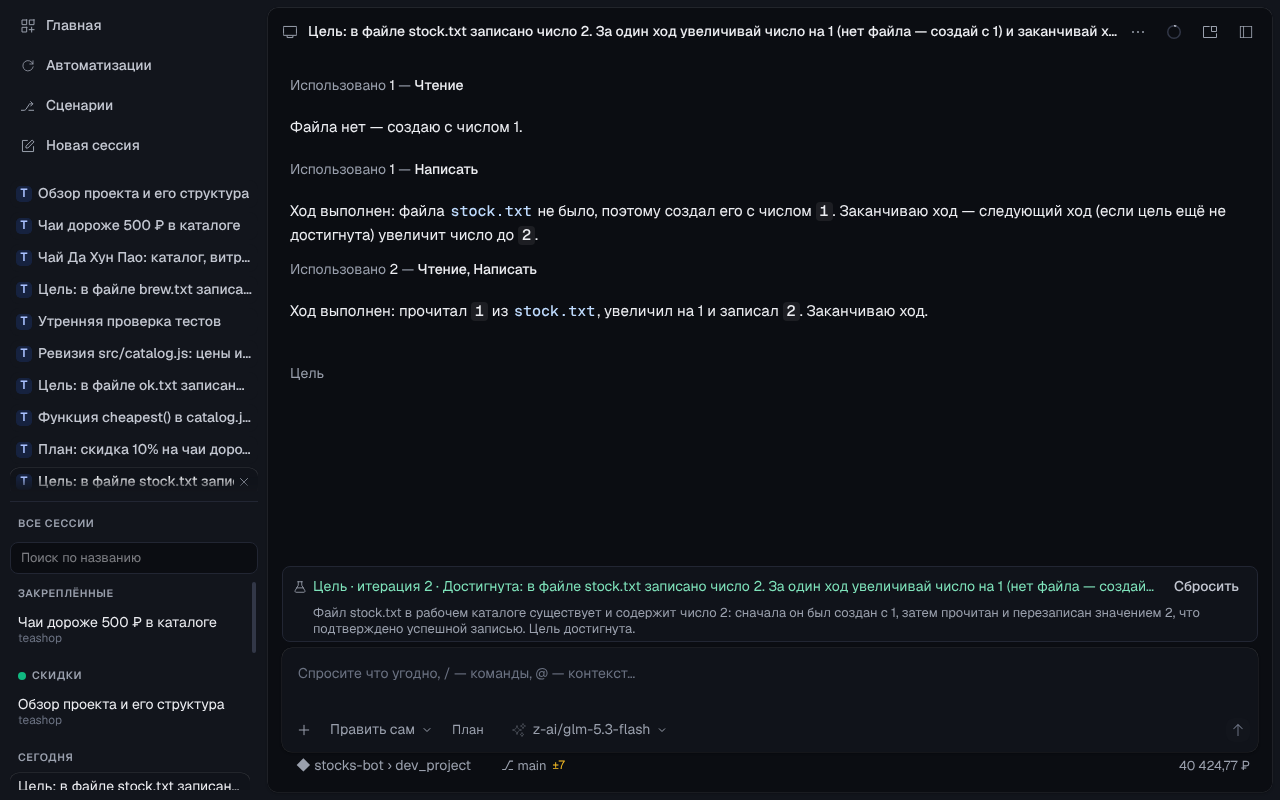Click the loading spinner icon in header
1280x800 pixels.
coord(1174,32)
